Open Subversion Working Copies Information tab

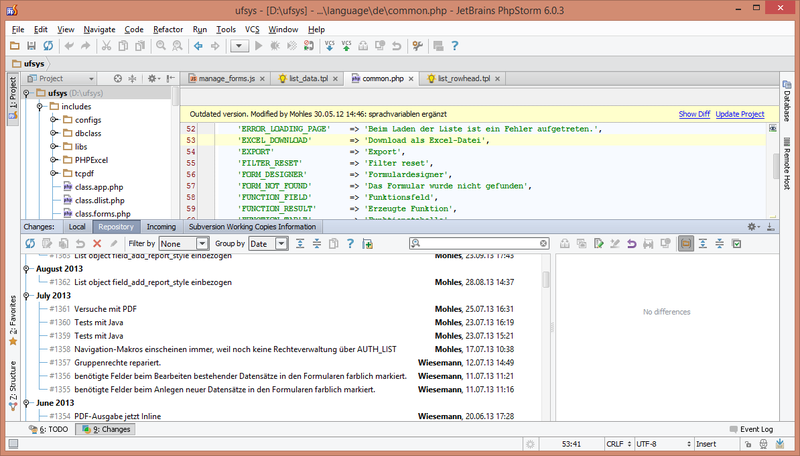252,227
